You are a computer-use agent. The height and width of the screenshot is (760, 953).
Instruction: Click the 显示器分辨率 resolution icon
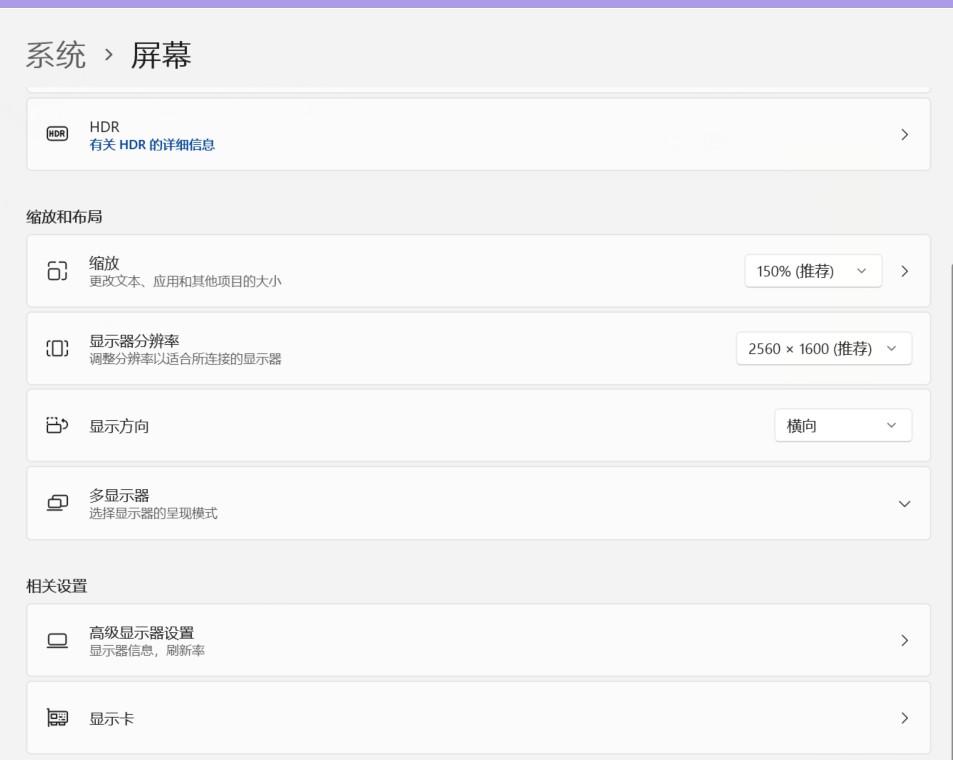pos(57,348)
